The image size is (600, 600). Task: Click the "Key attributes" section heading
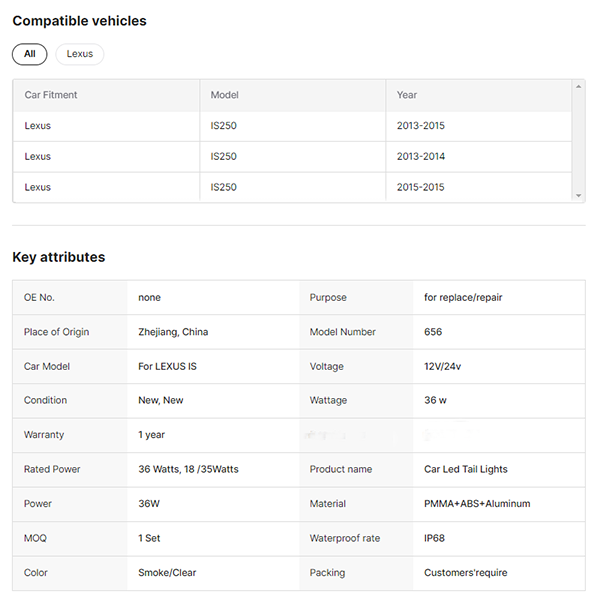coord(58,257)
